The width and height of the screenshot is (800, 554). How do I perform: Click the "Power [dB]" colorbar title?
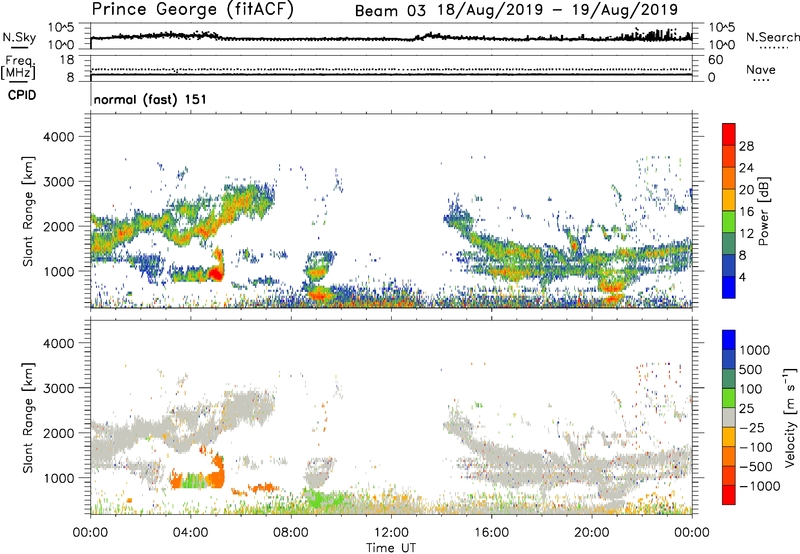pyautogui.click(x=763, y=211)
